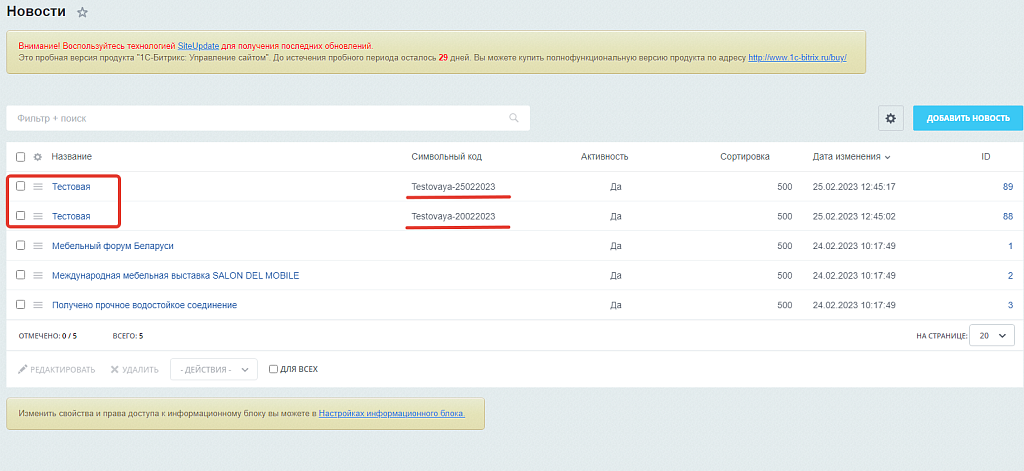Enable the Для всех checkbox

[x=273, y=369]
